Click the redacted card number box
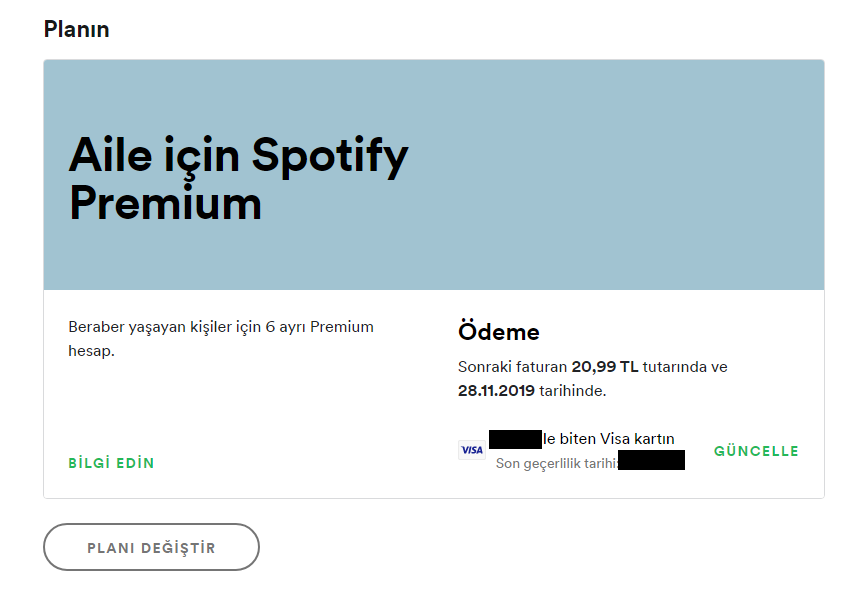Screen dimensions: 863x611 tap(515, 439)
